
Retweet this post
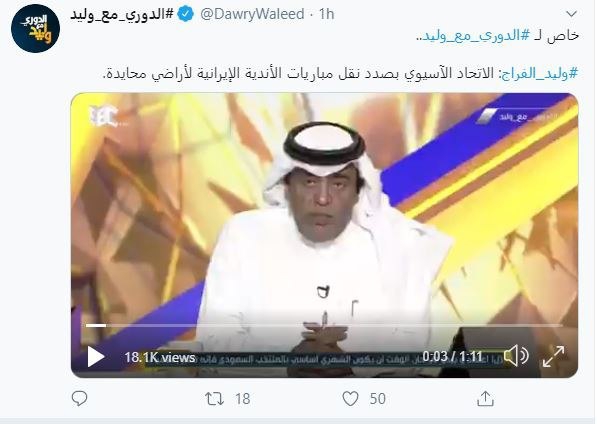click(x=214, y=399)
